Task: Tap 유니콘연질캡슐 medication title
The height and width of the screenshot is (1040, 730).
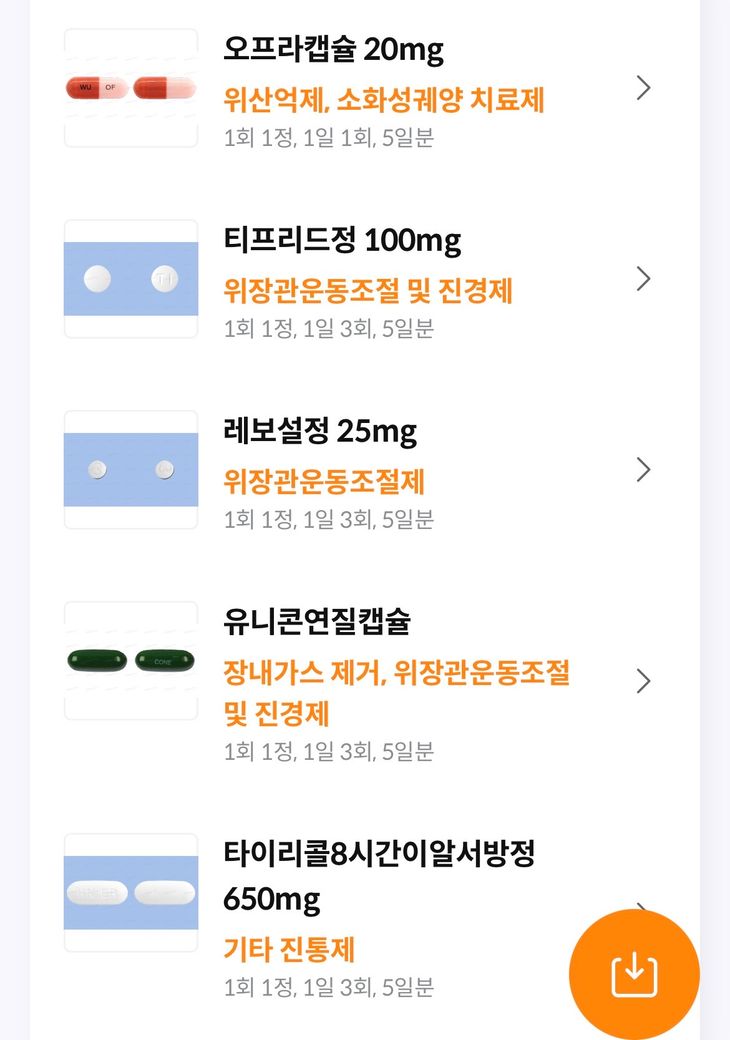Action: pyautogui.click(x=317, y=622)
